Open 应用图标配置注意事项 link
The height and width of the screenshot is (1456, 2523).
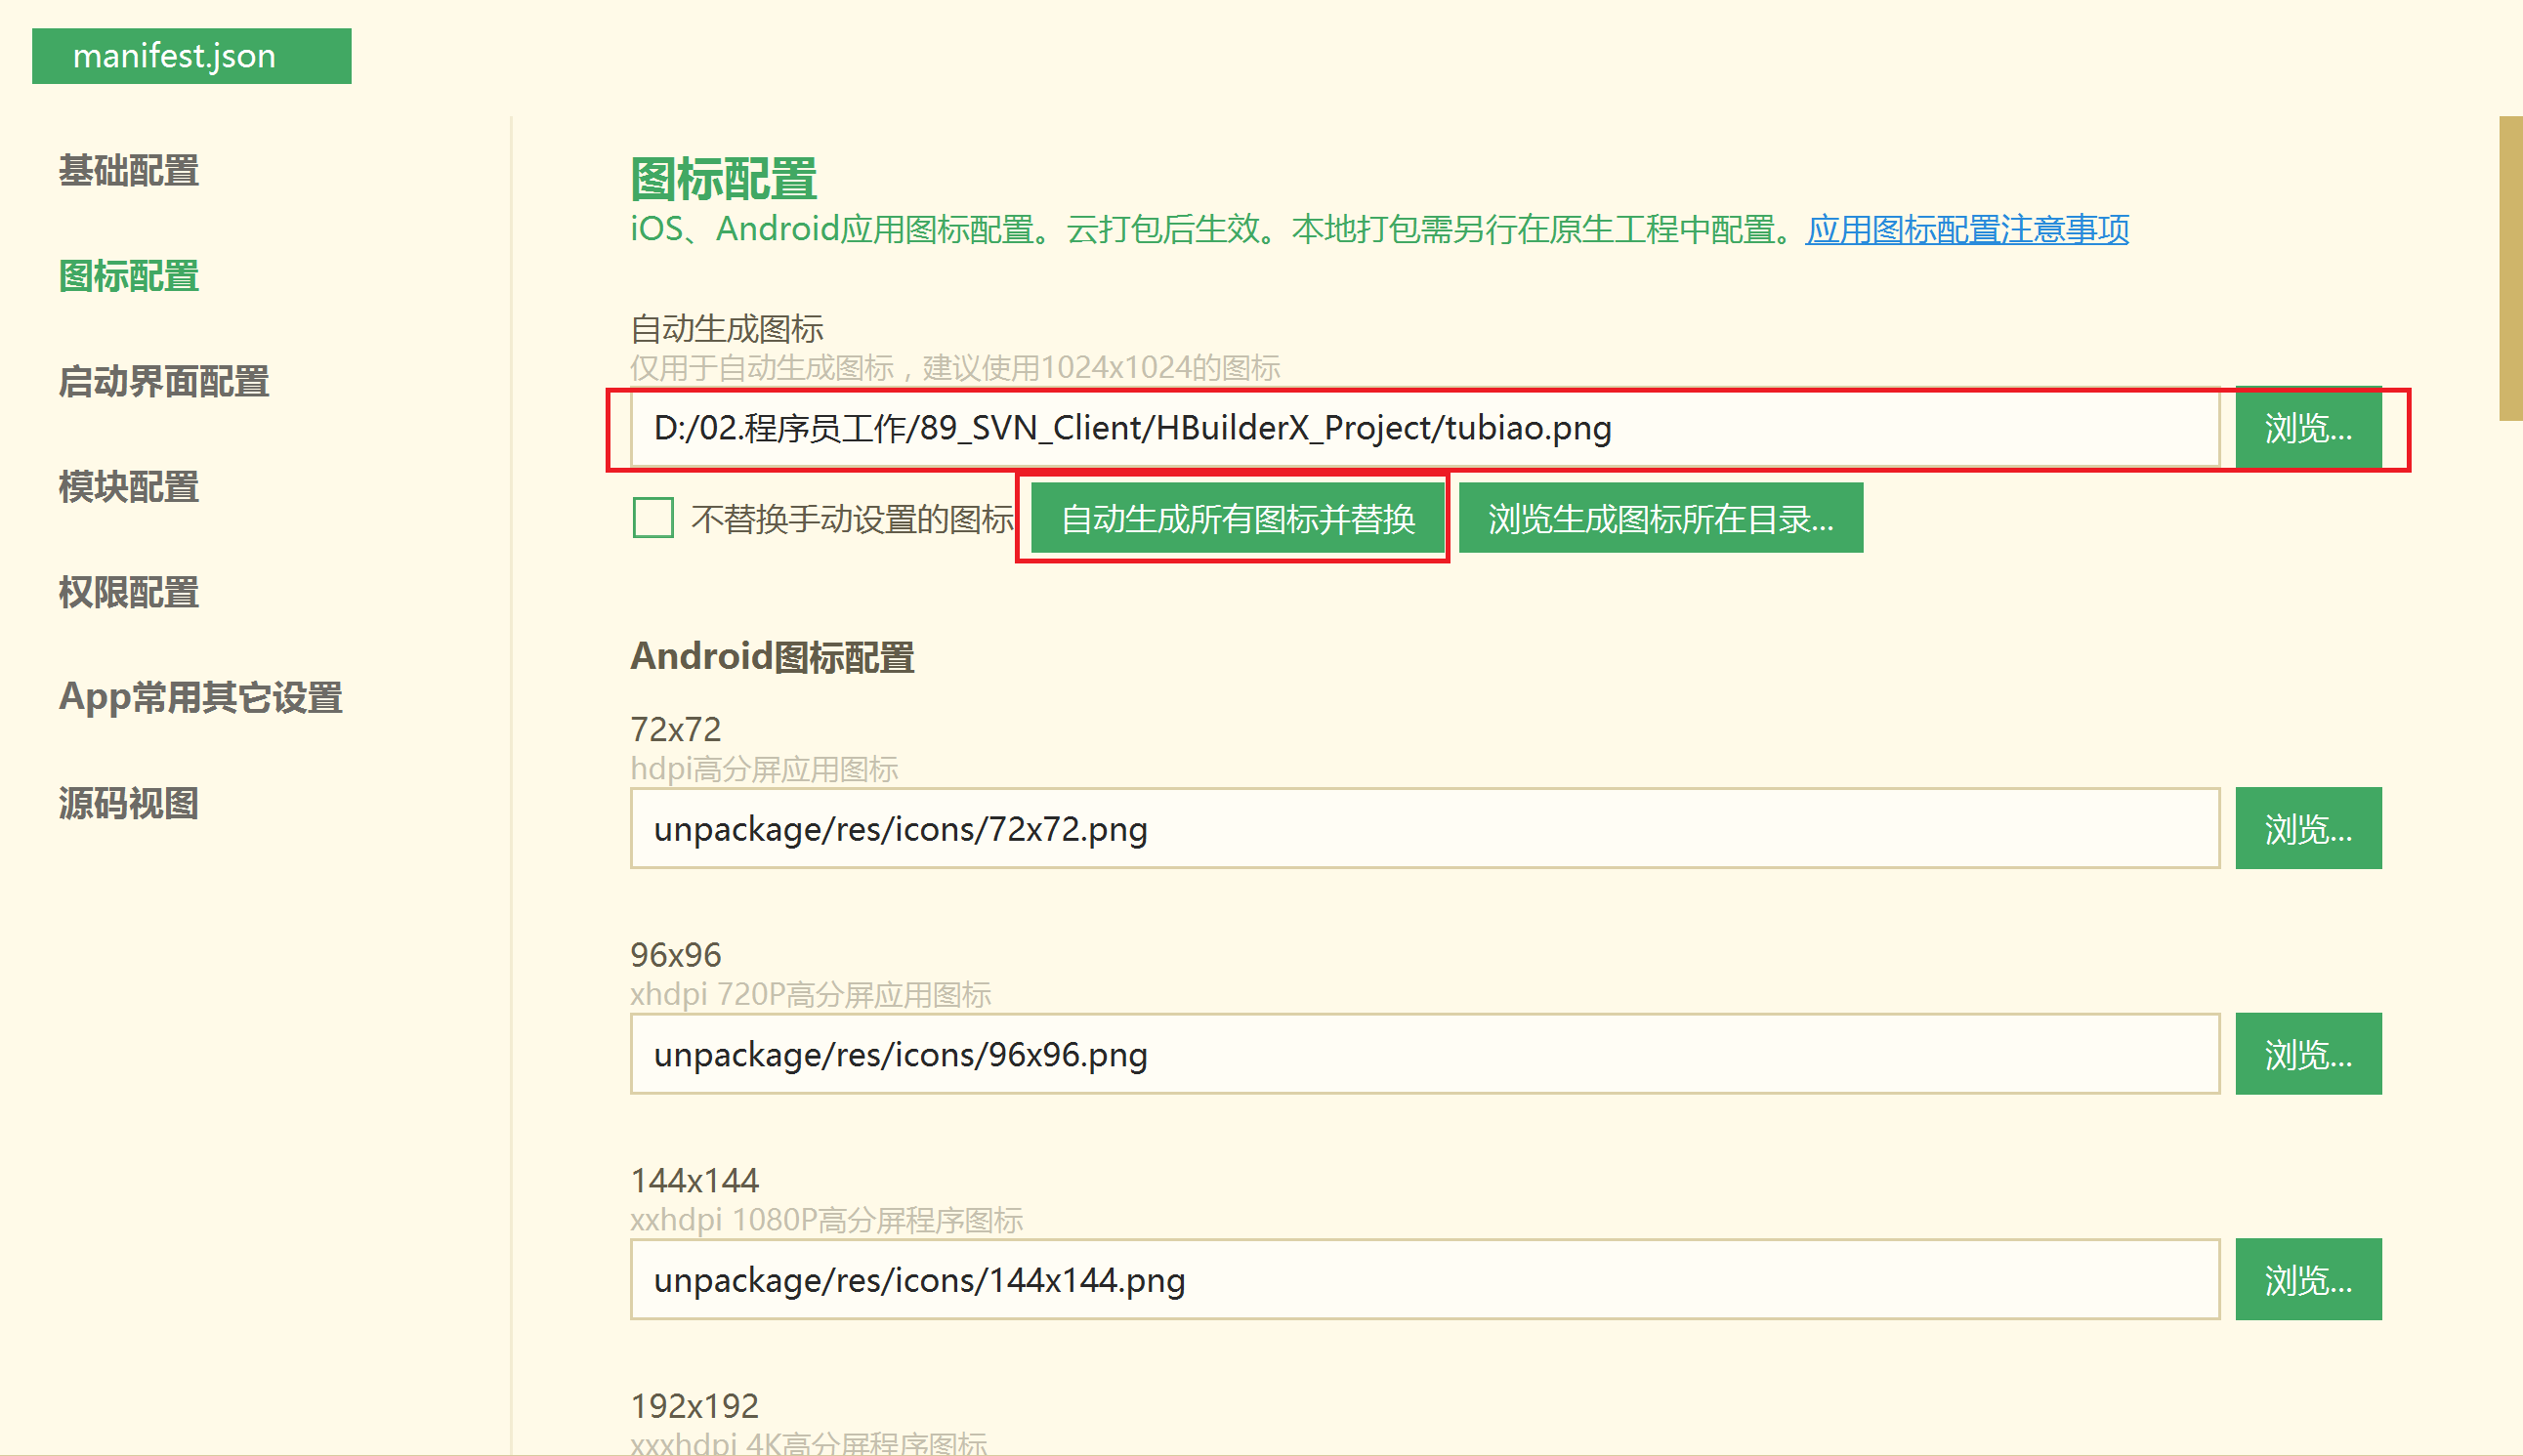(1967, 230)
